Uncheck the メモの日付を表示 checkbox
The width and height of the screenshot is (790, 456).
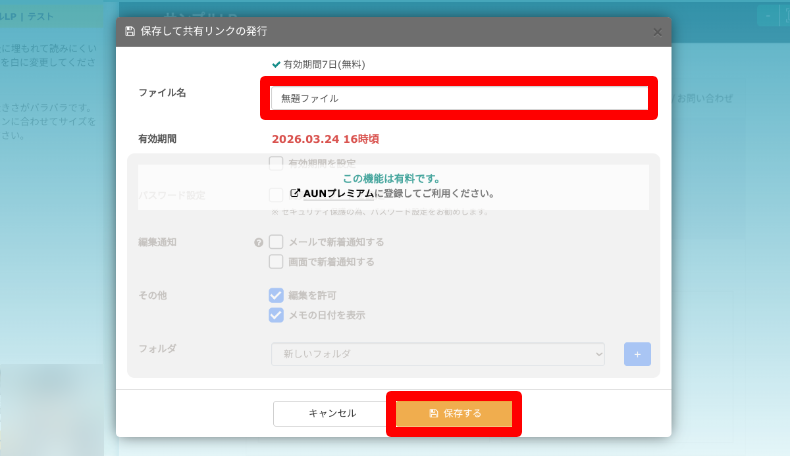tap(276, 315)
